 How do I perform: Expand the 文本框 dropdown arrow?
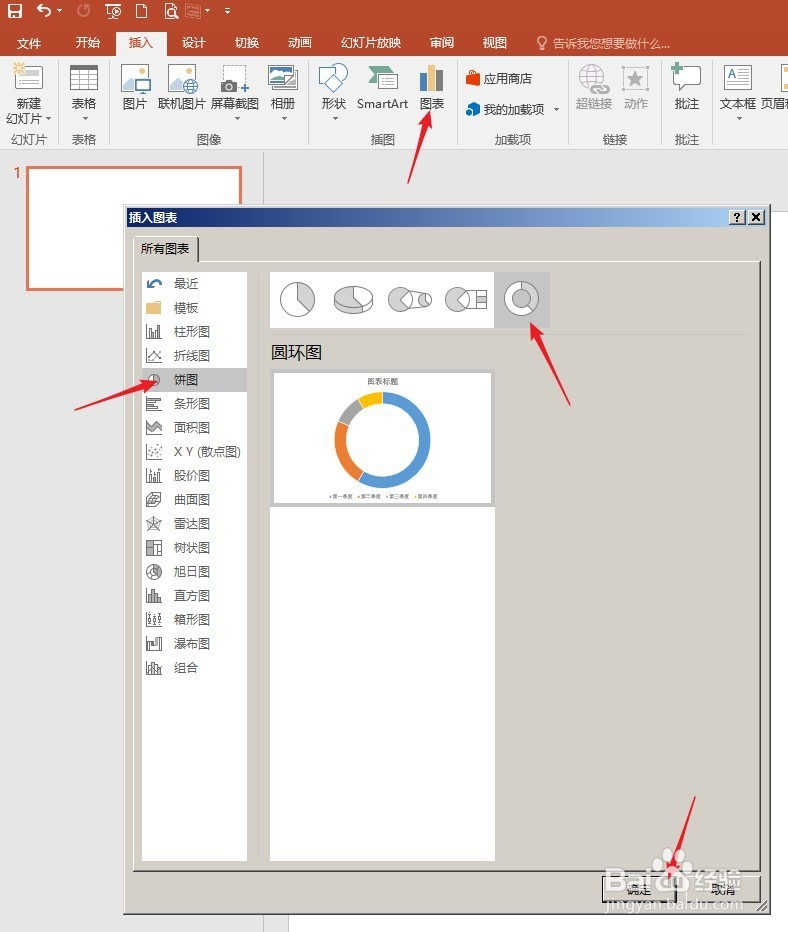(x=739, y=119)
